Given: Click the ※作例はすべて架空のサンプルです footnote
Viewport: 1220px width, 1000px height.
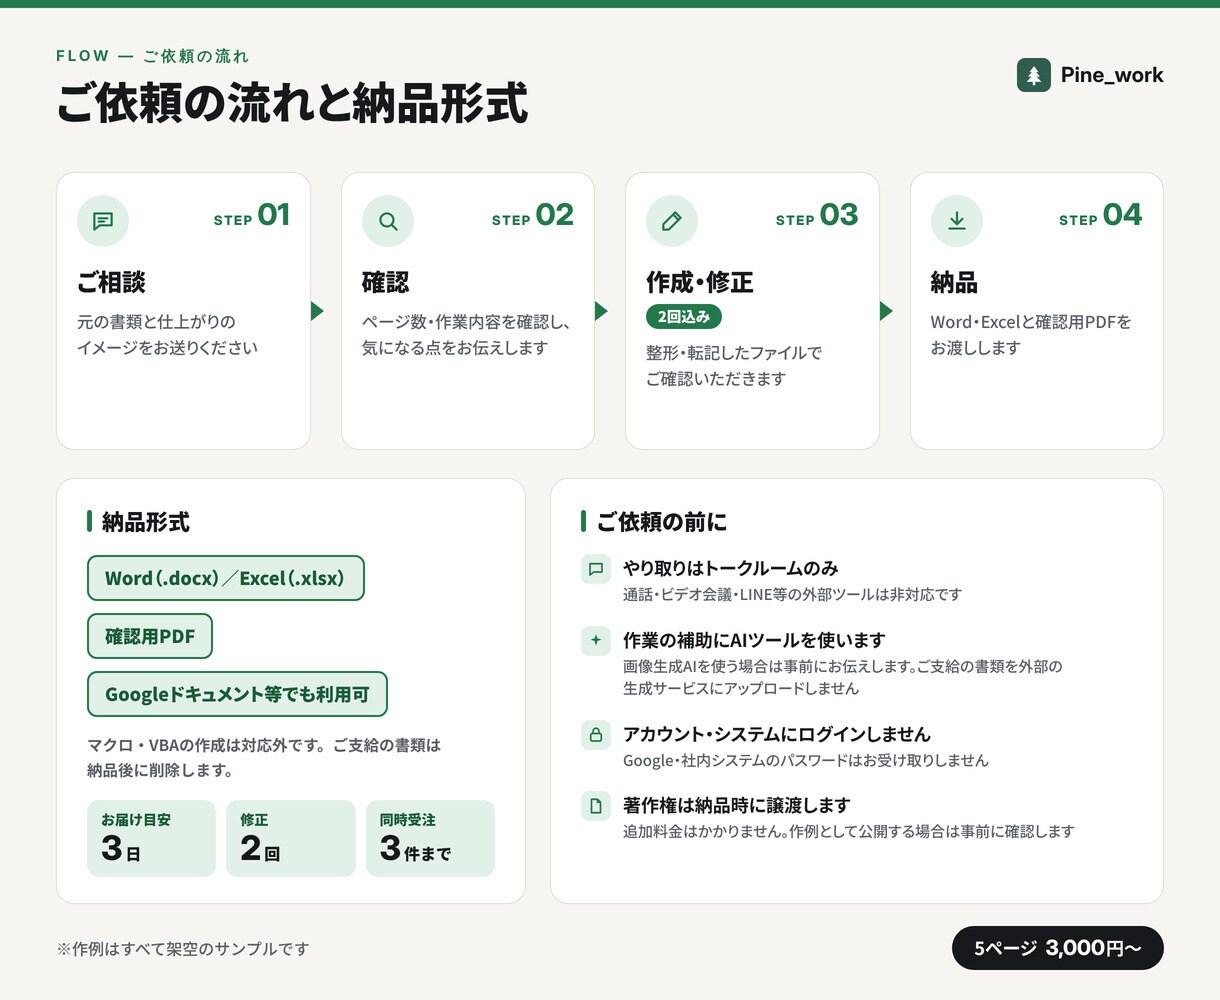Looking at the screenshot, I should [183, 949].
